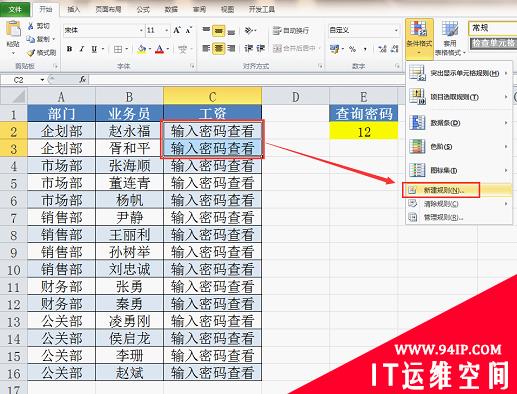The height and width of the screenshot is (394, 517).
Task: Click the center align text icon
Action: [219, 49]
